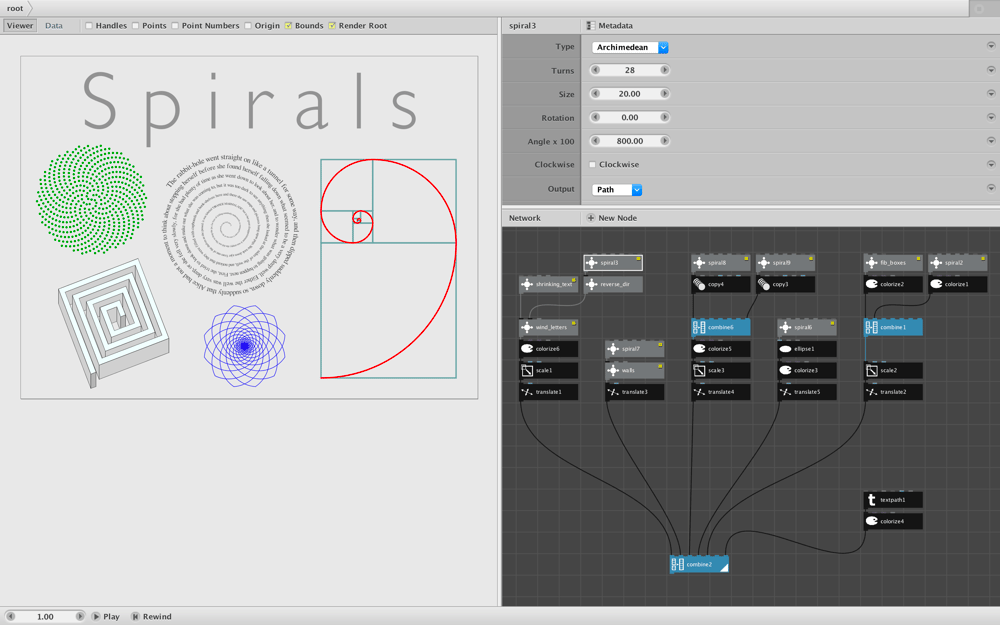Toggle the Point Numbers checkbox
This screenshot has width=1000, height=625.
[x=175, y=26]
